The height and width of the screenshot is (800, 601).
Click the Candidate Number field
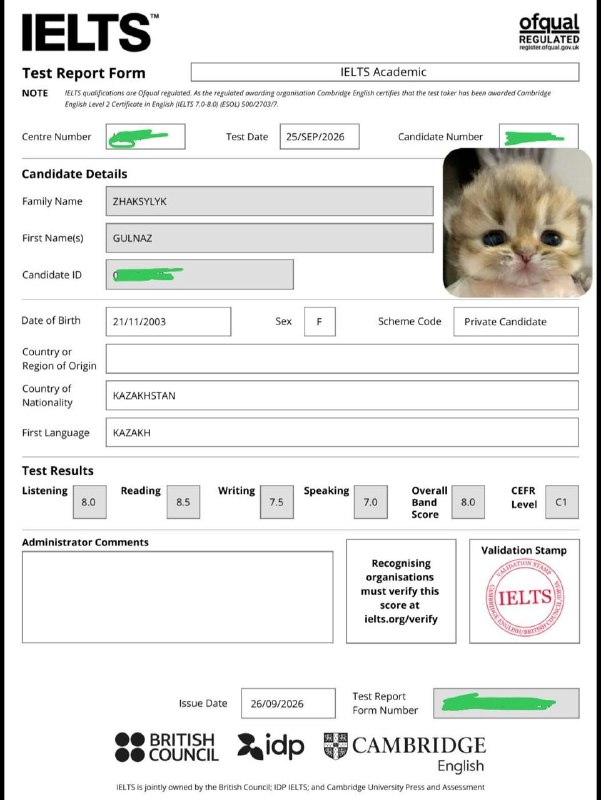539,136
